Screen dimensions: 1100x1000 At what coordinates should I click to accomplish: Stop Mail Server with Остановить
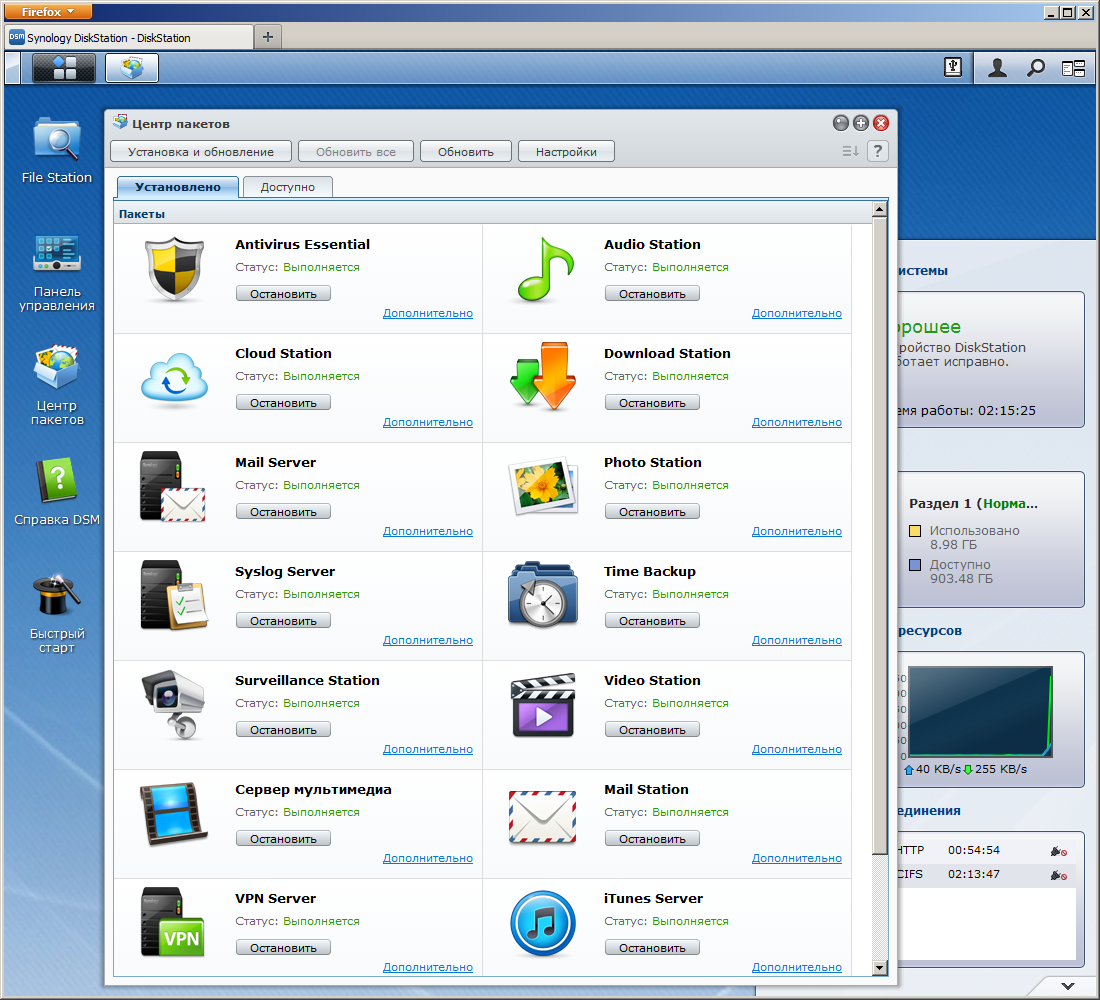pos(283,512)
